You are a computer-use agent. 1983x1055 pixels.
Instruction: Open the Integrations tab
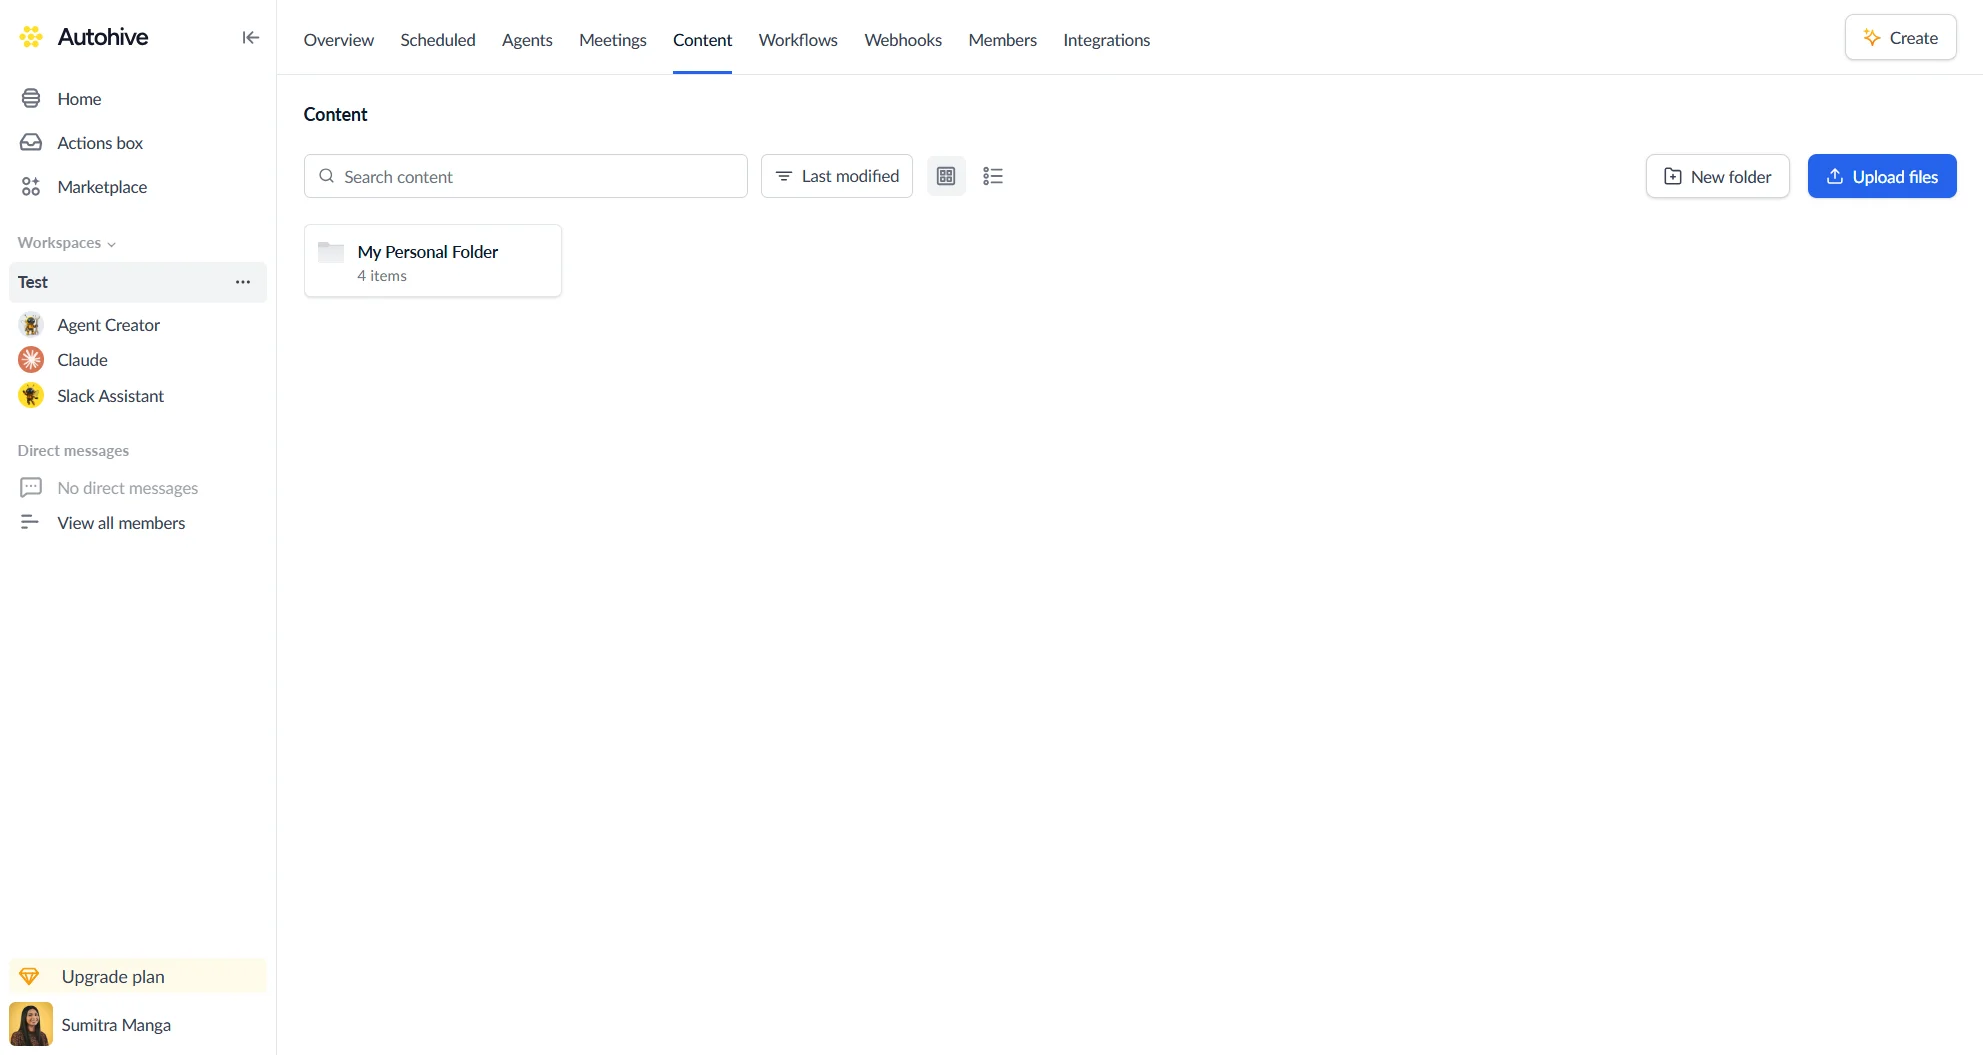pos(1106,40)
